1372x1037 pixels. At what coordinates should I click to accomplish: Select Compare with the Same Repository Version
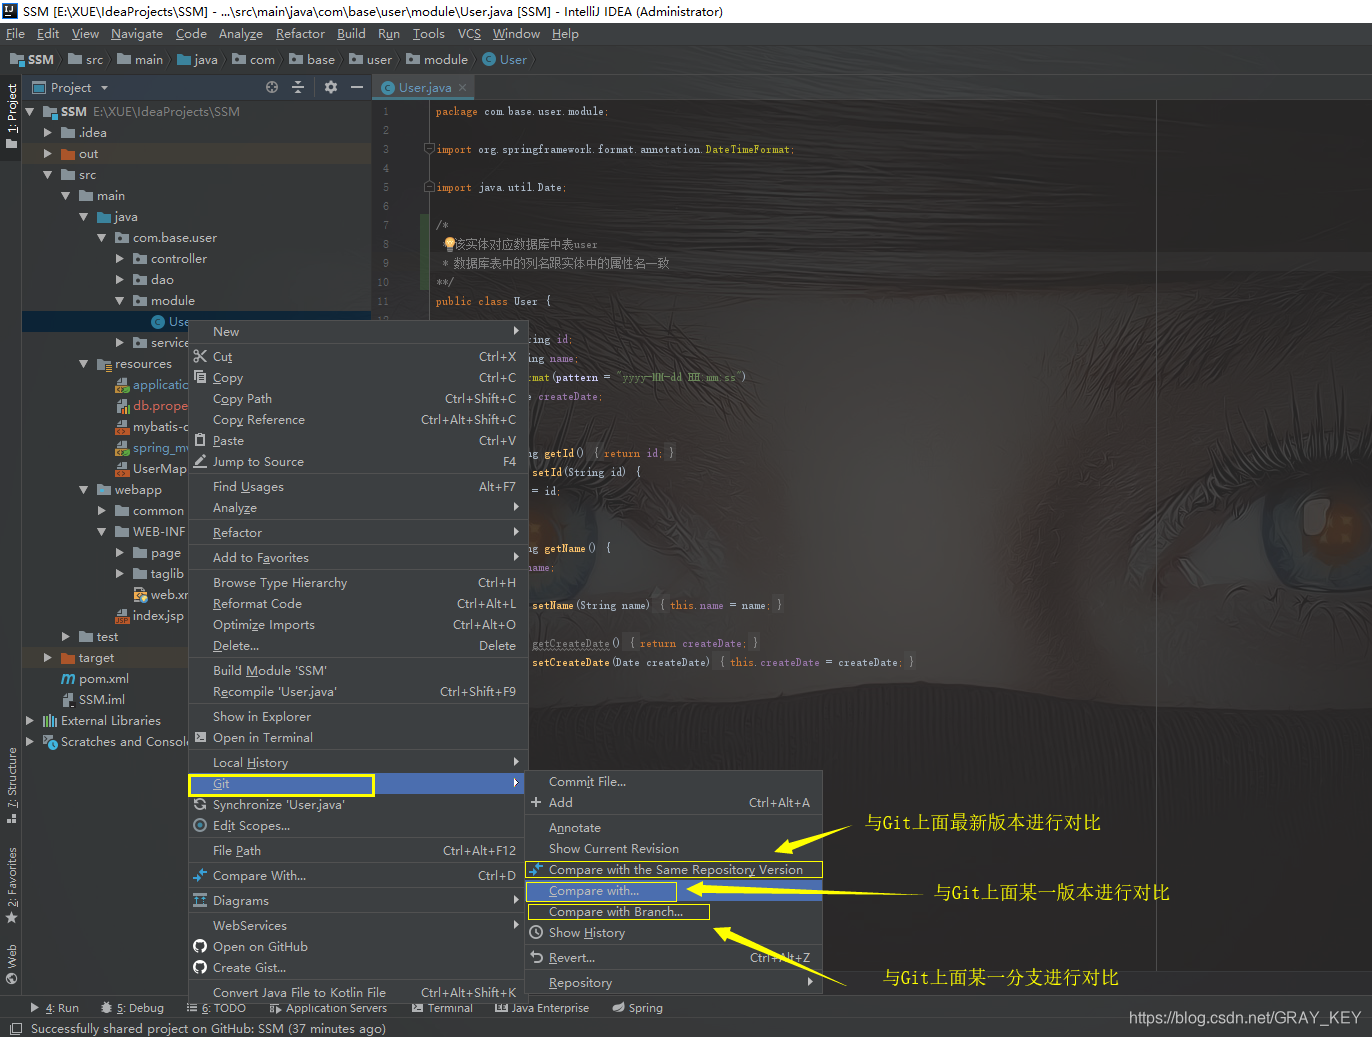tap(673, 870)
